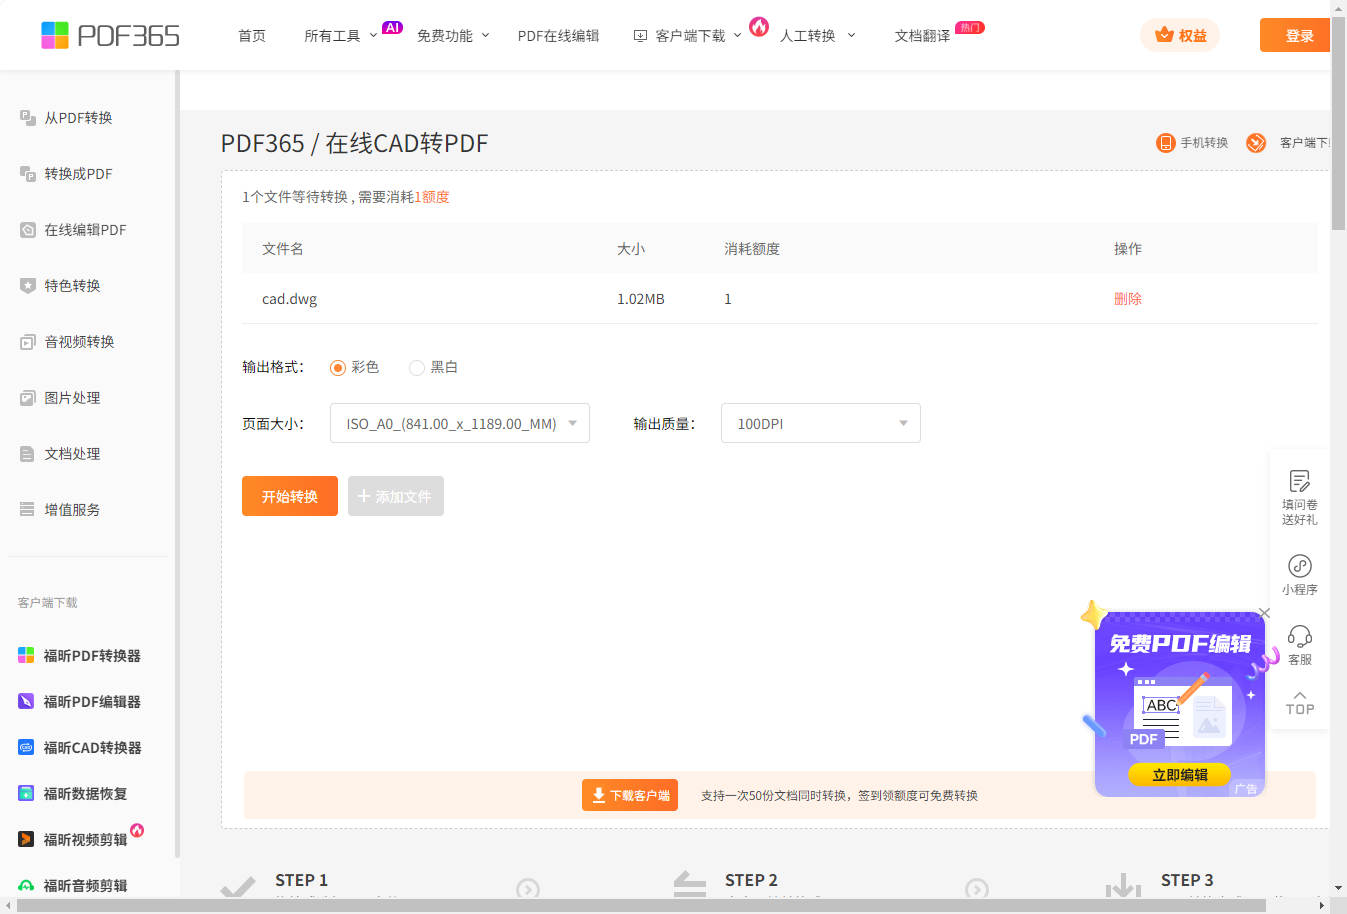Close the floating PDF editor ad
The image size is (1347, 914).
tap(1264, 613)
